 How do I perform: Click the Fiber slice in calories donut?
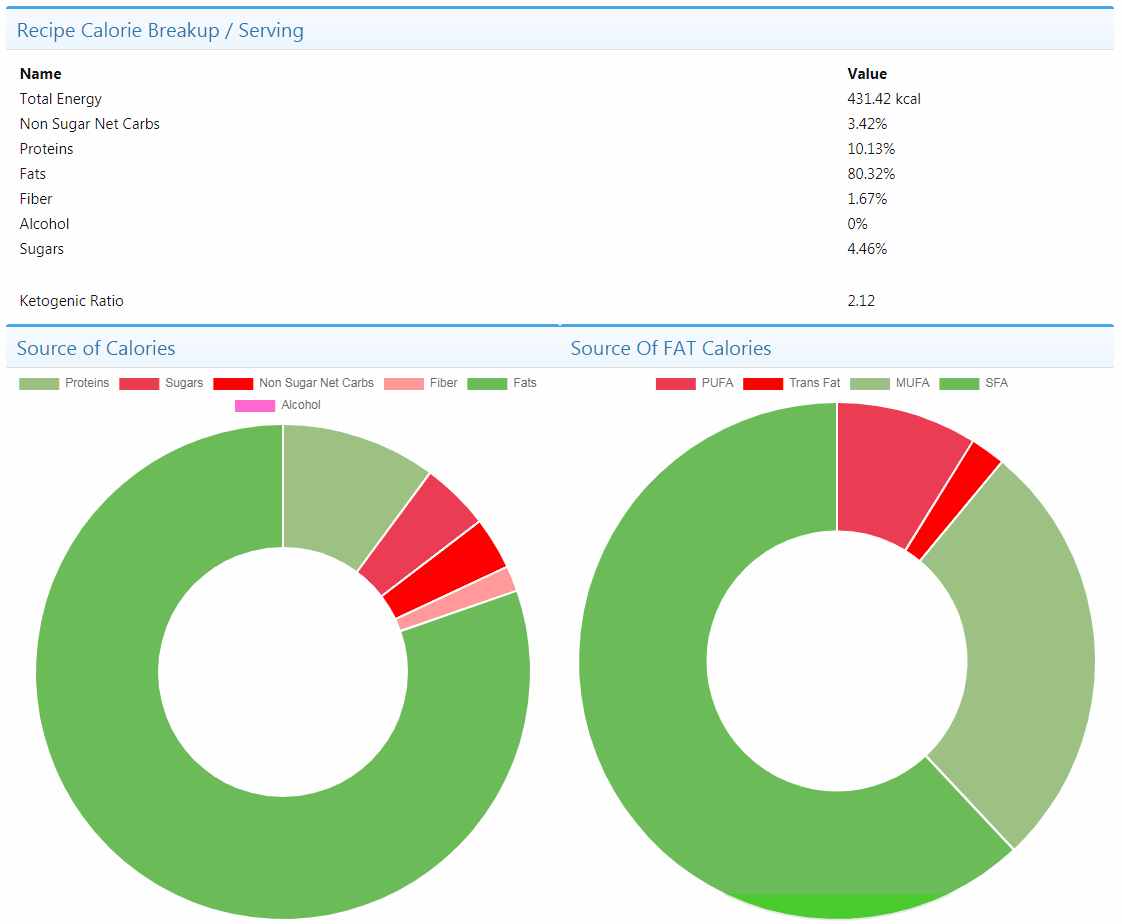tap(459, 600)
